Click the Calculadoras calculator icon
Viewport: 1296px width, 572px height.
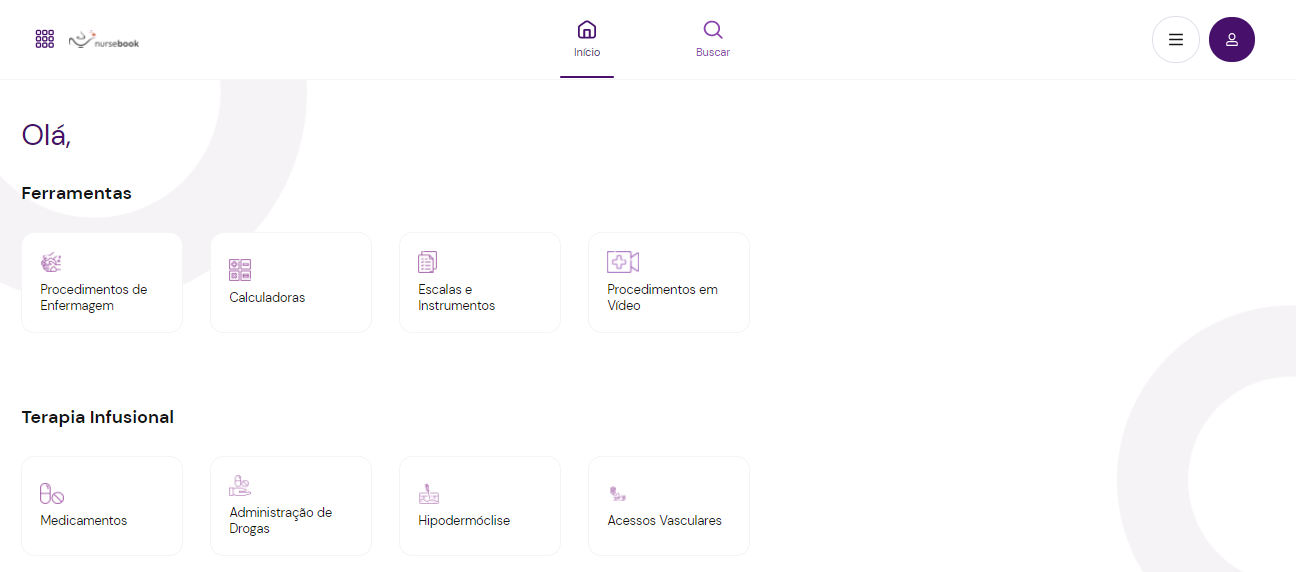tap(240, 269)
